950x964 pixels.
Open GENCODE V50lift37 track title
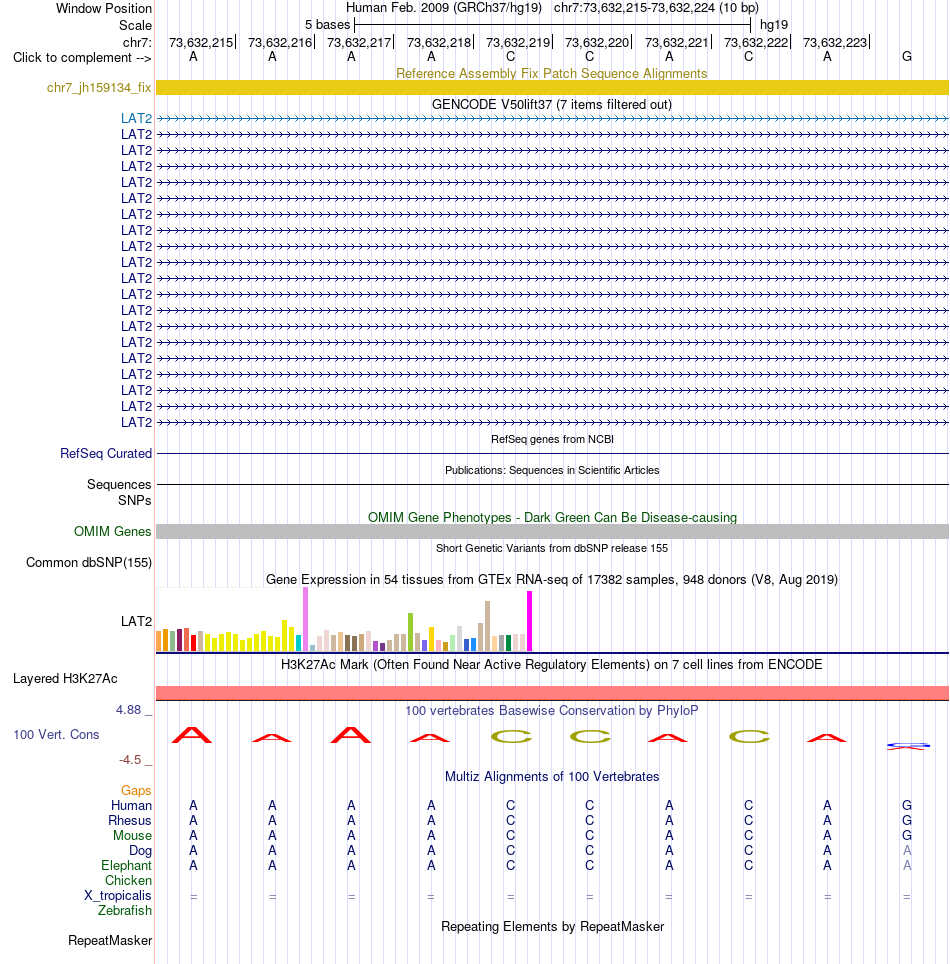point(552,105)
